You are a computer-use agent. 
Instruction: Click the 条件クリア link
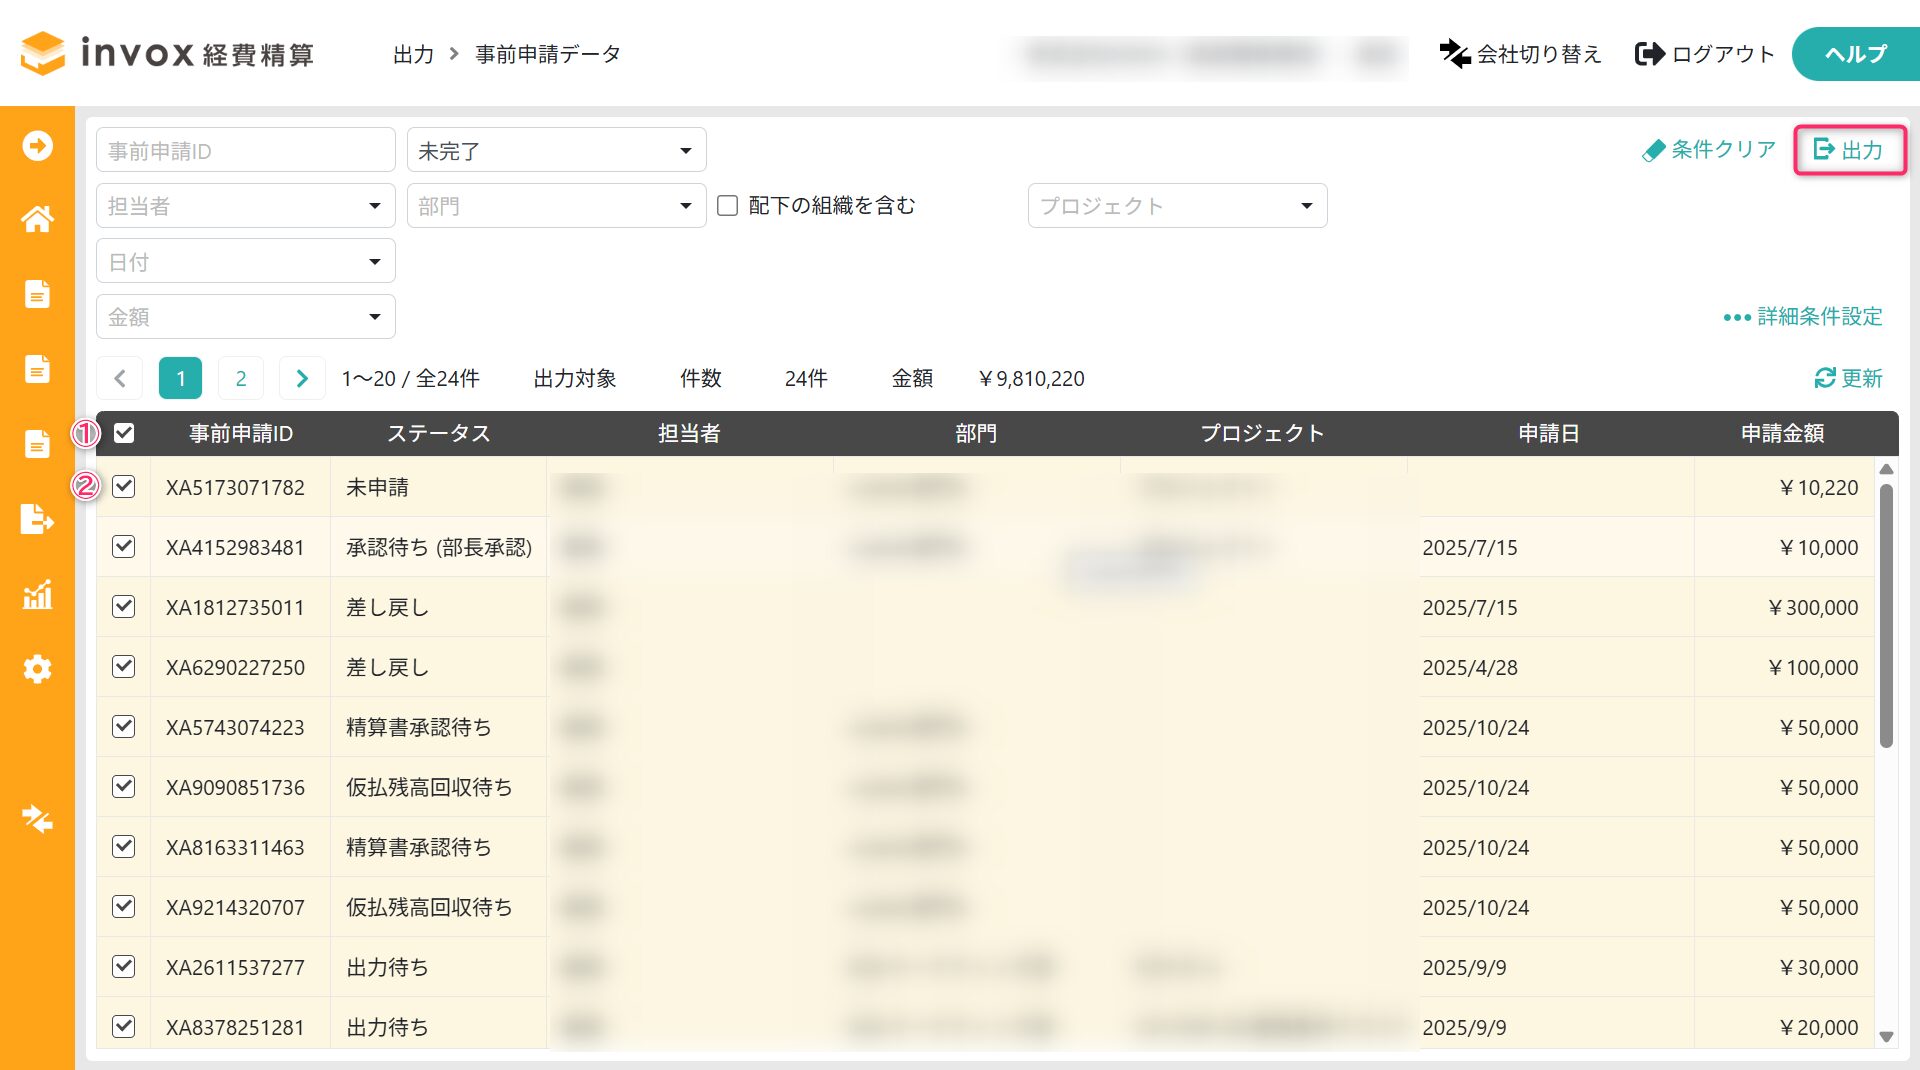(1709, 150)
